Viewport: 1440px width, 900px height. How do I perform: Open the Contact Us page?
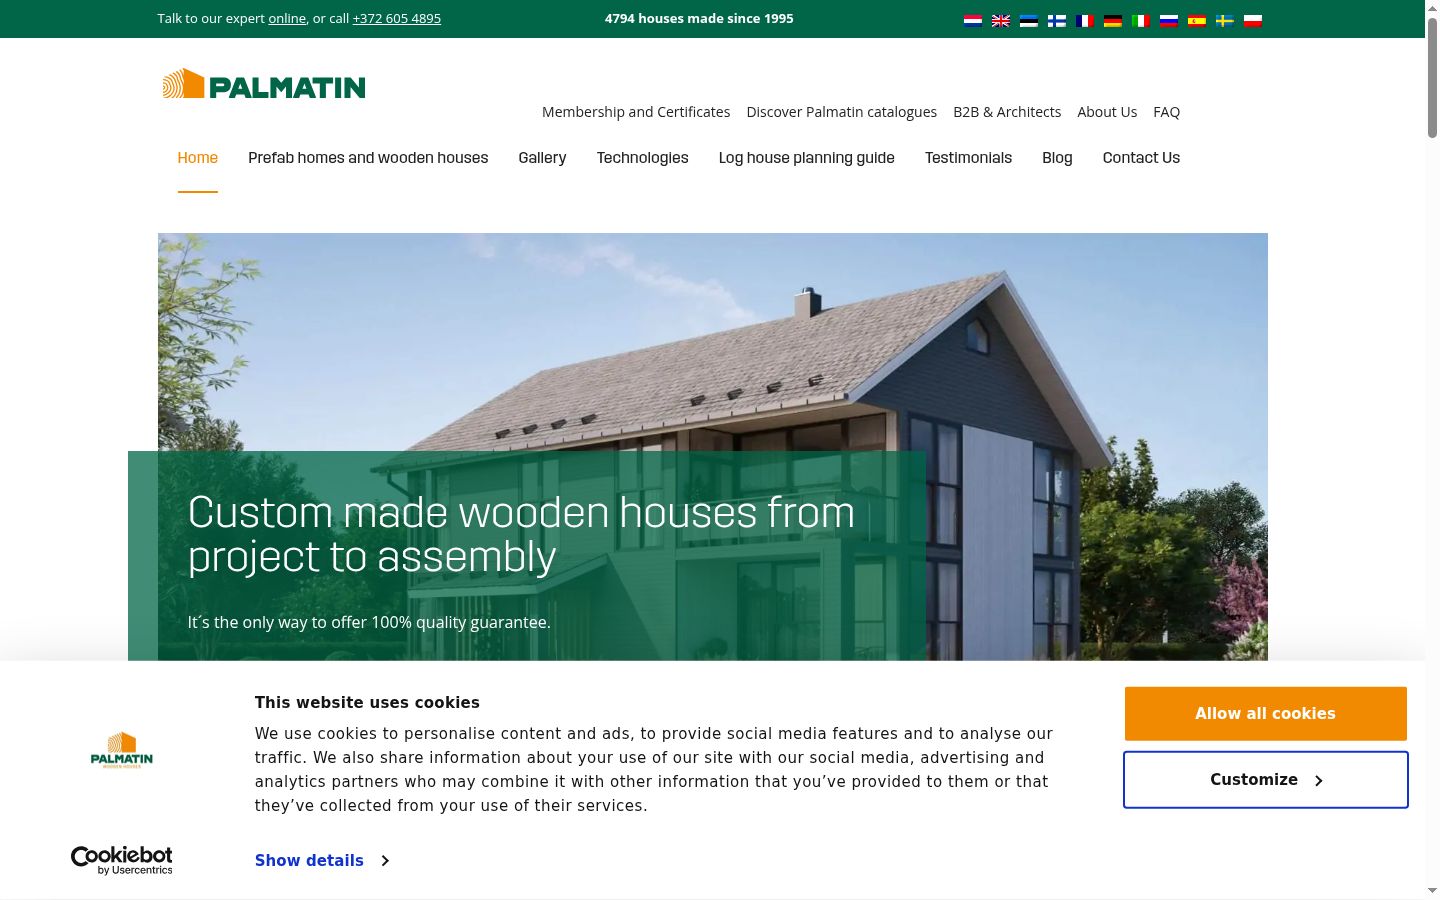1141,158
